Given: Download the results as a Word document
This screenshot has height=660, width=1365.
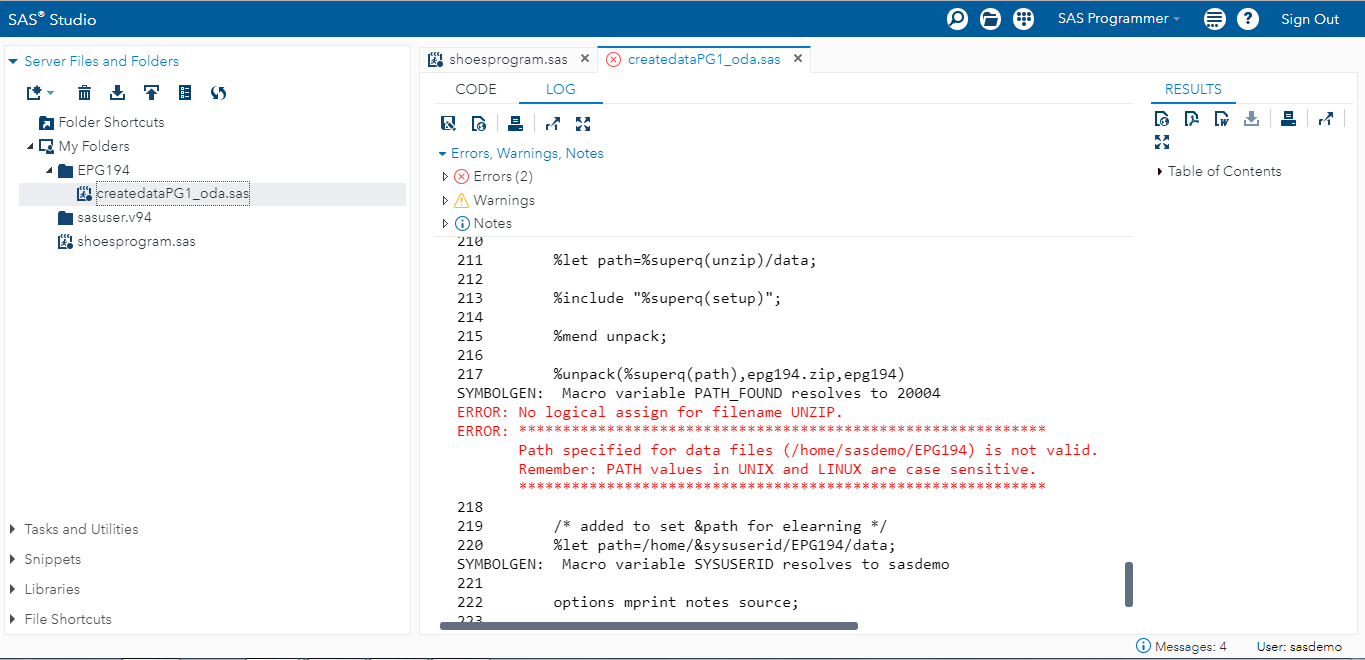Looking at the screenshot, I should coord(1221,118).
